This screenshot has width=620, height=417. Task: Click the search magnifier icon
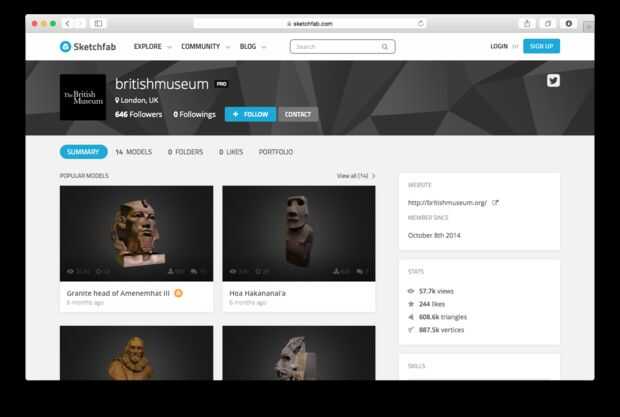[384, 47]
